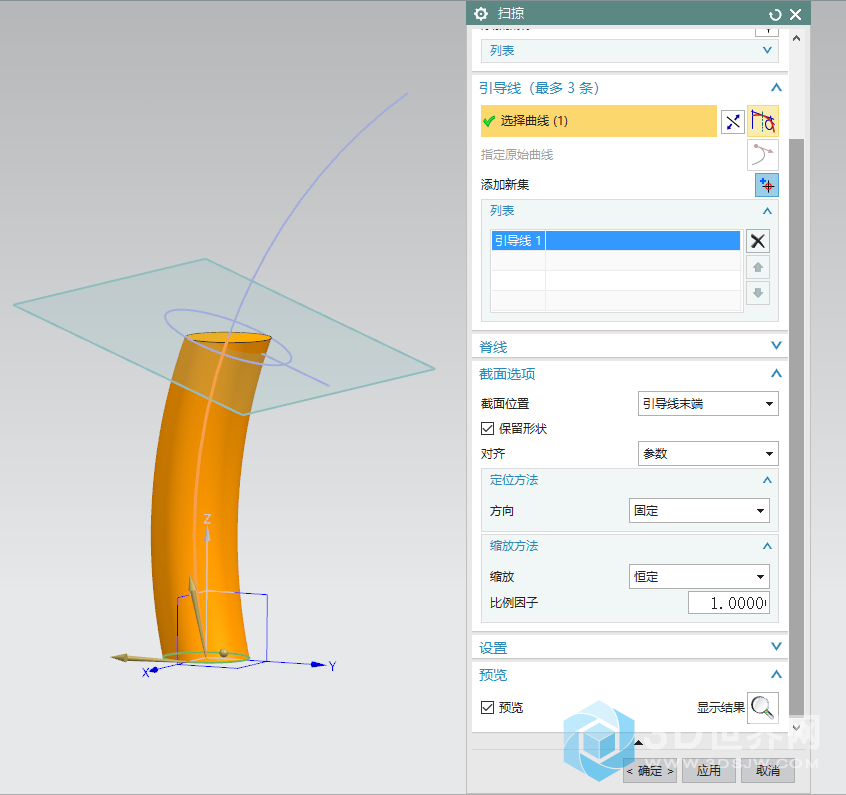The image size is (846, 795).
Task: Toggle the 保留形状 checkbox
Action: (x=487, y=429)
